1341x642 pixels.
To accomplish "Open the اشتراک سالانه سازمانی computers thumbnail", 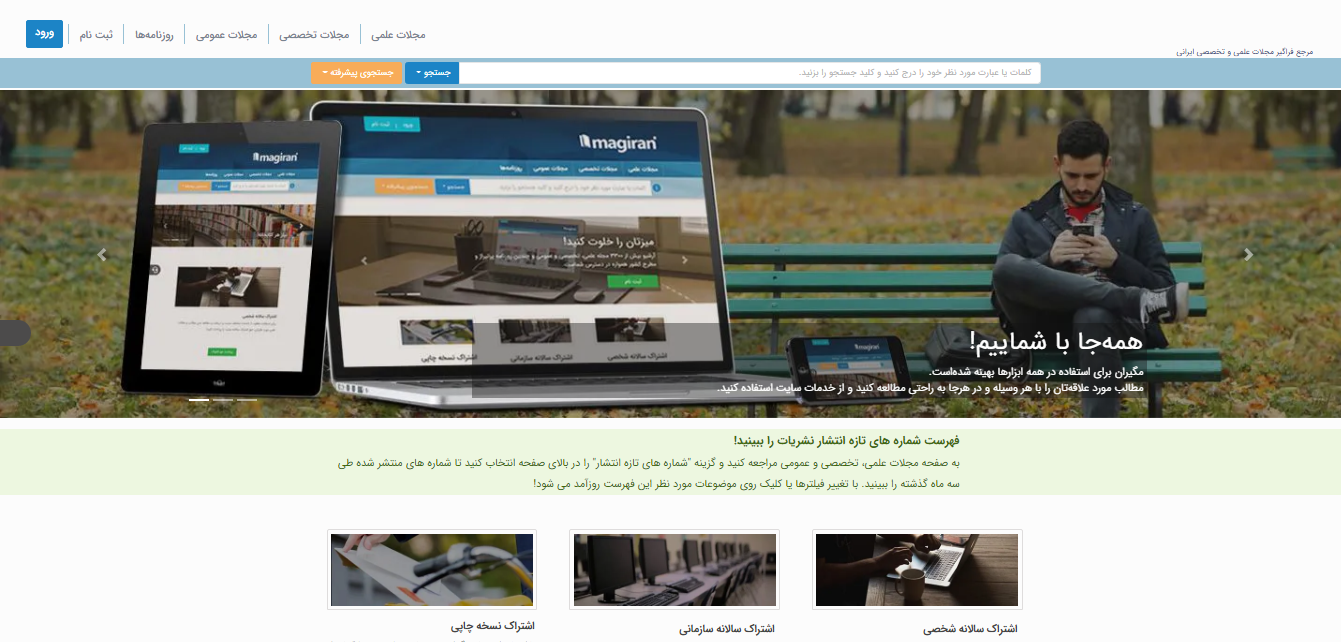I will pyautogui.click(x=675, y=570).
